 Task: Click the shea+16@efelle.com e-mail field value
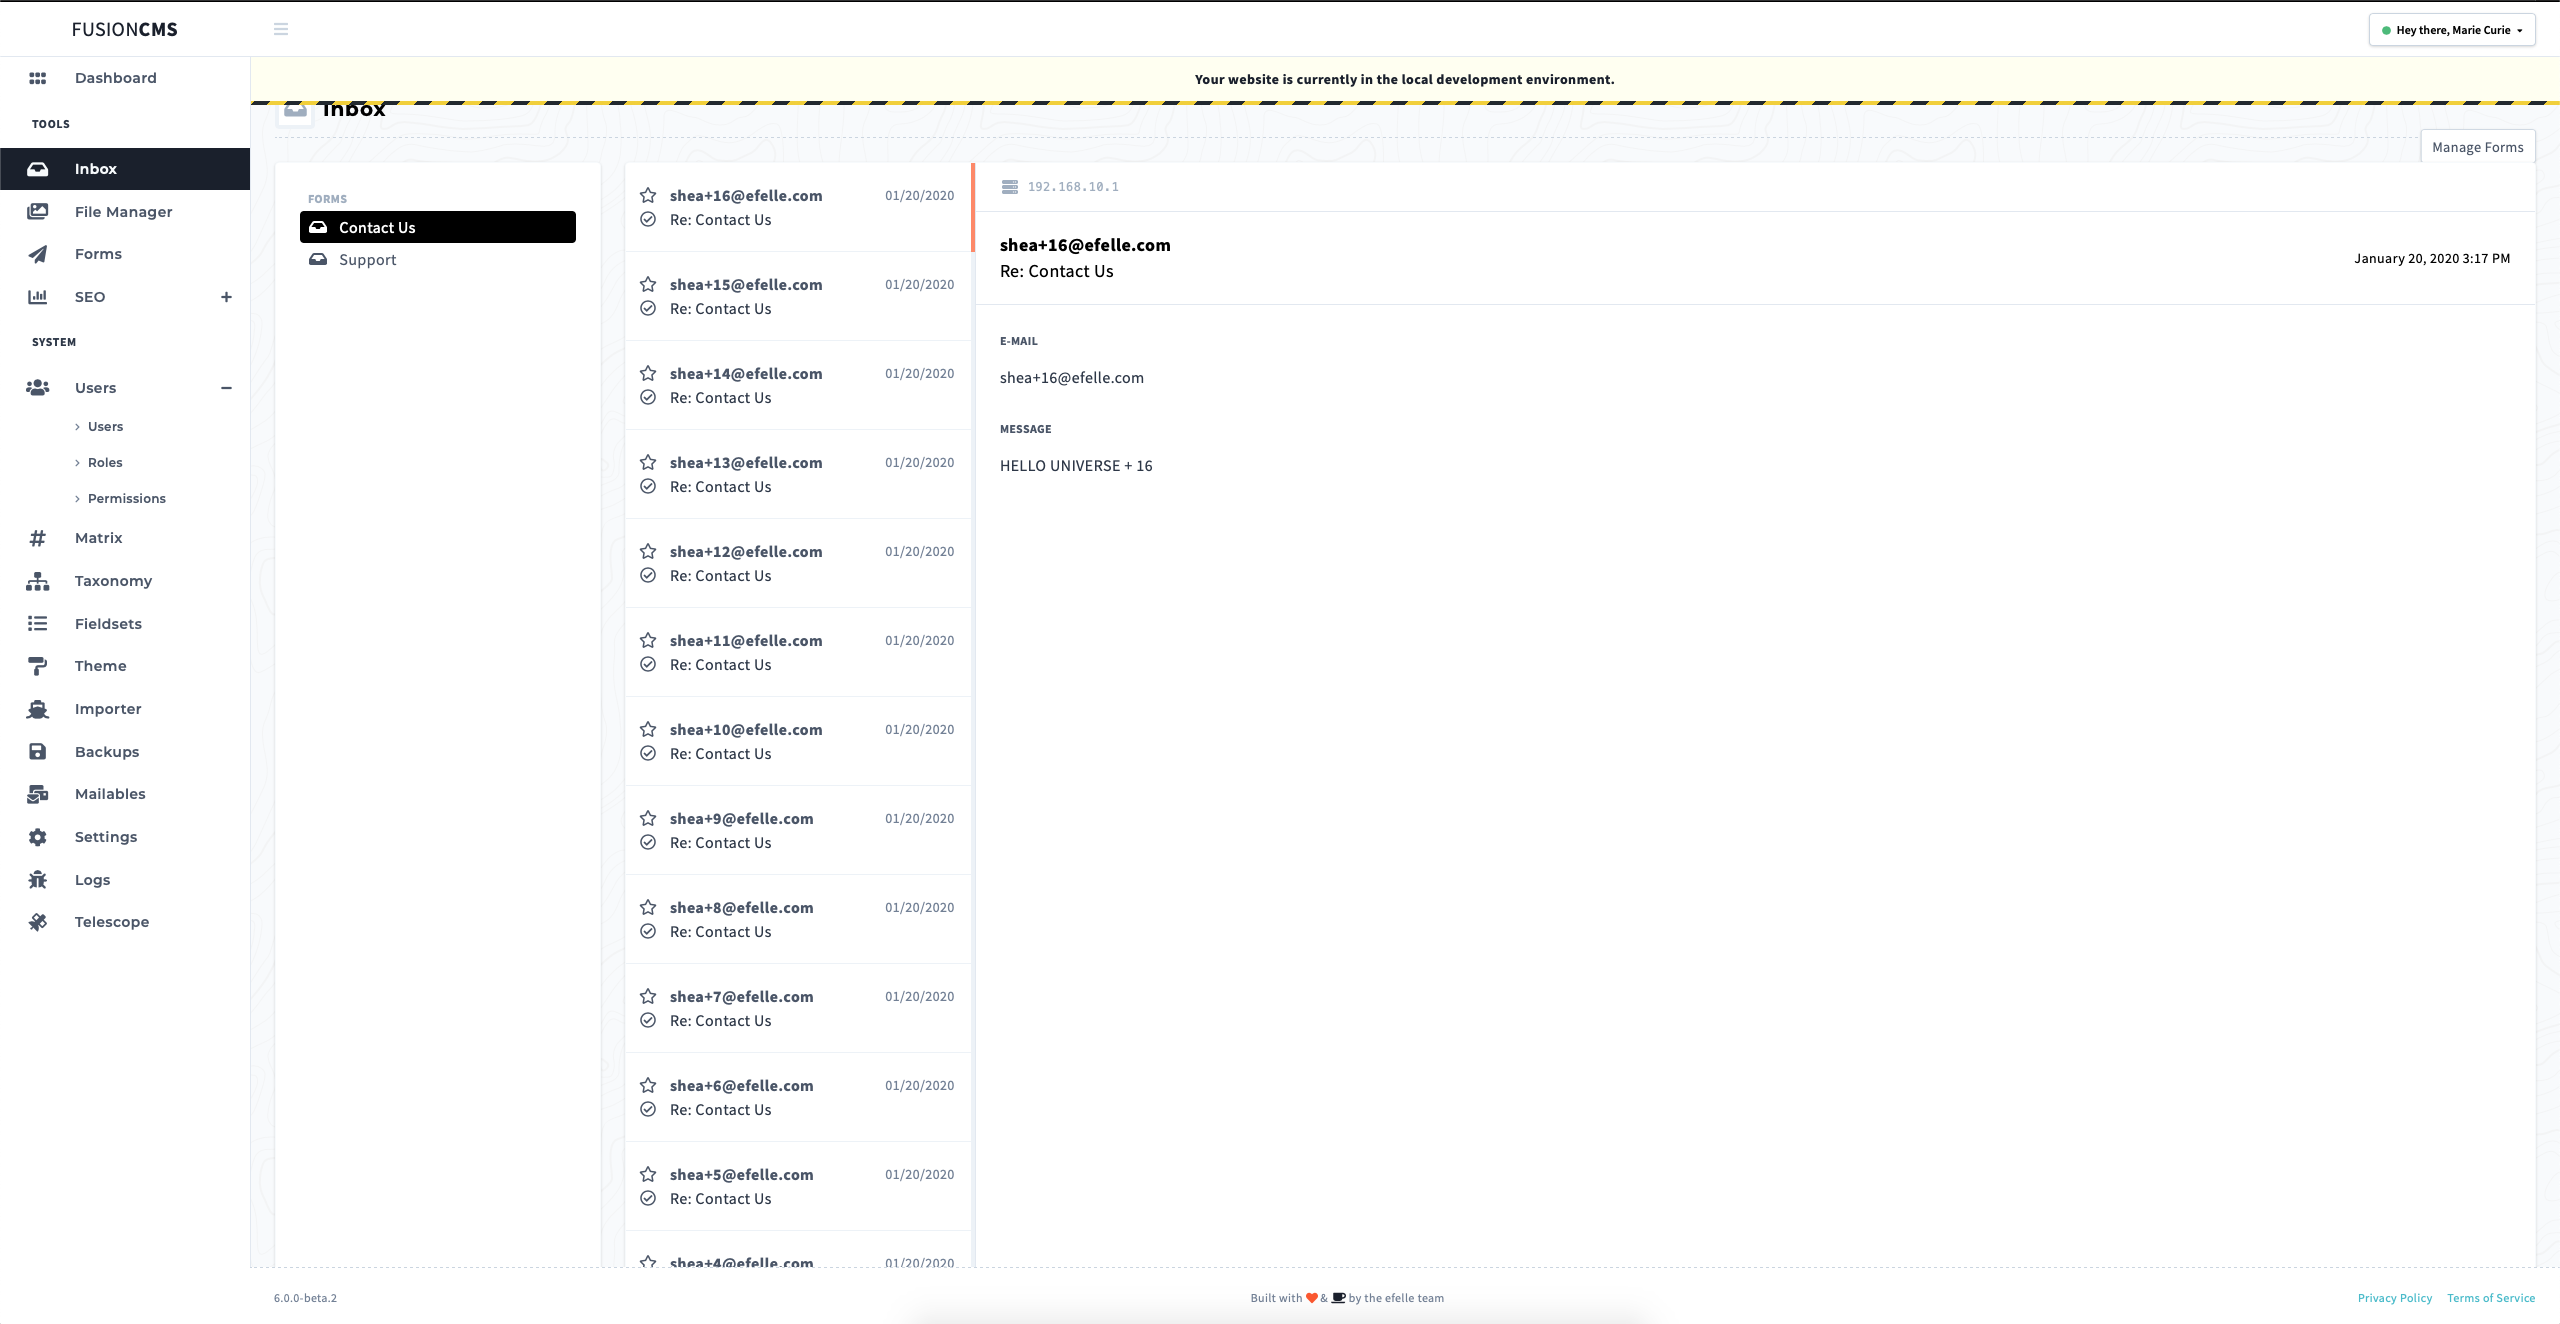tap(1072, 378)
